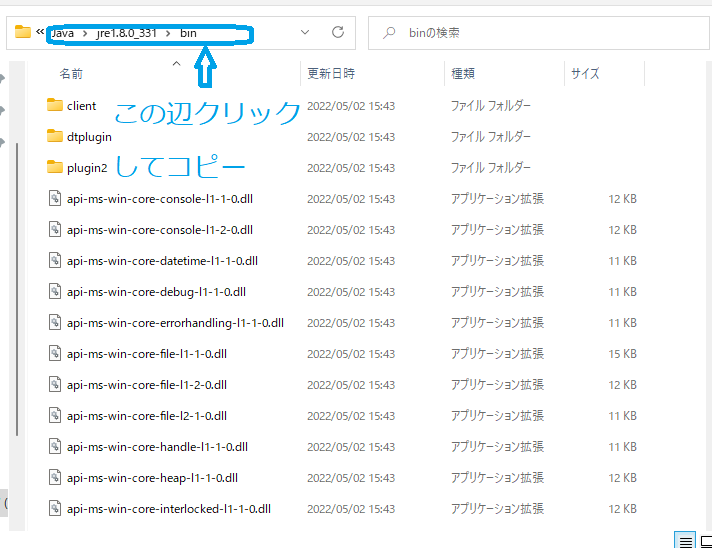Open the arrow after jre1.8.0_331 in path
Image resolution: width=712 pixels, height=548 pixels.
(168, 34)
